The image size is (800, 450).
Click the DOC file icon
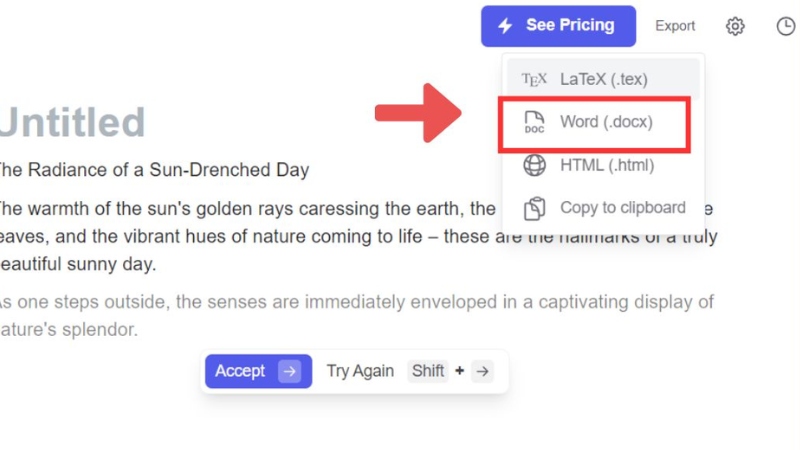(534, 122)
